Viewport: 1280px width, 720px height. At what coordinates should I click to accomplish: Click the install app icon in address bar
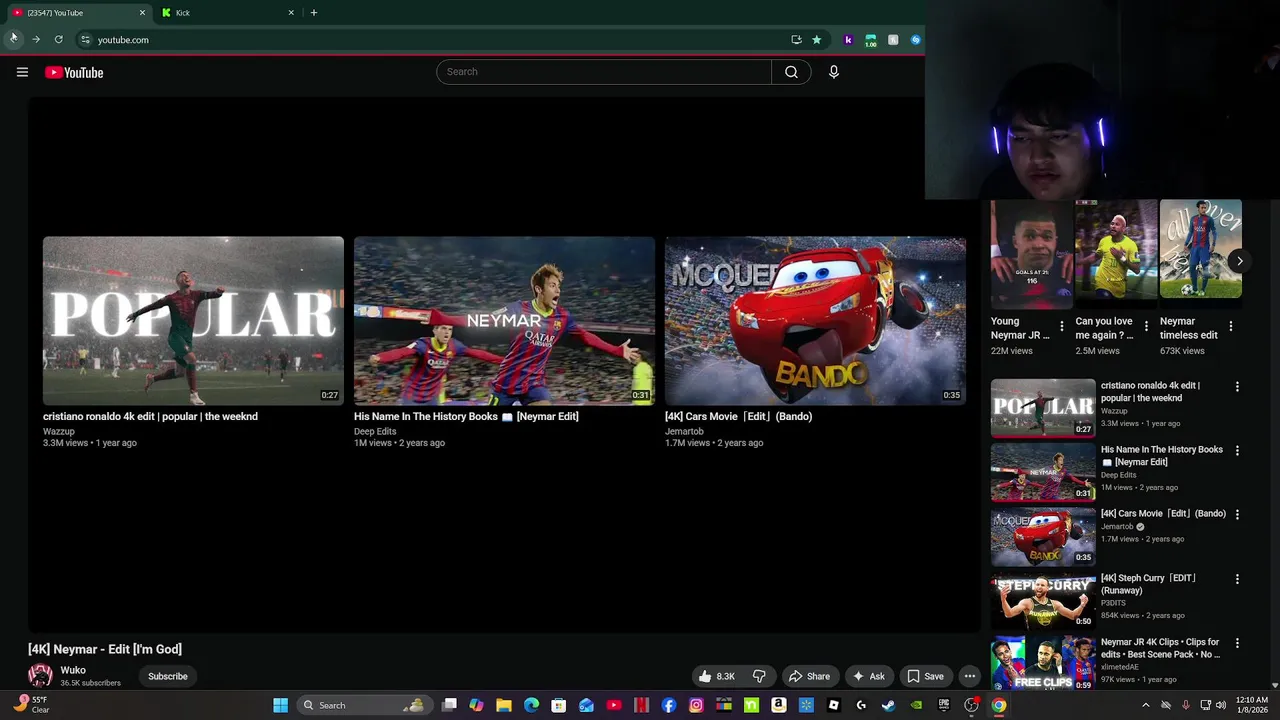[x=796, y=40]
